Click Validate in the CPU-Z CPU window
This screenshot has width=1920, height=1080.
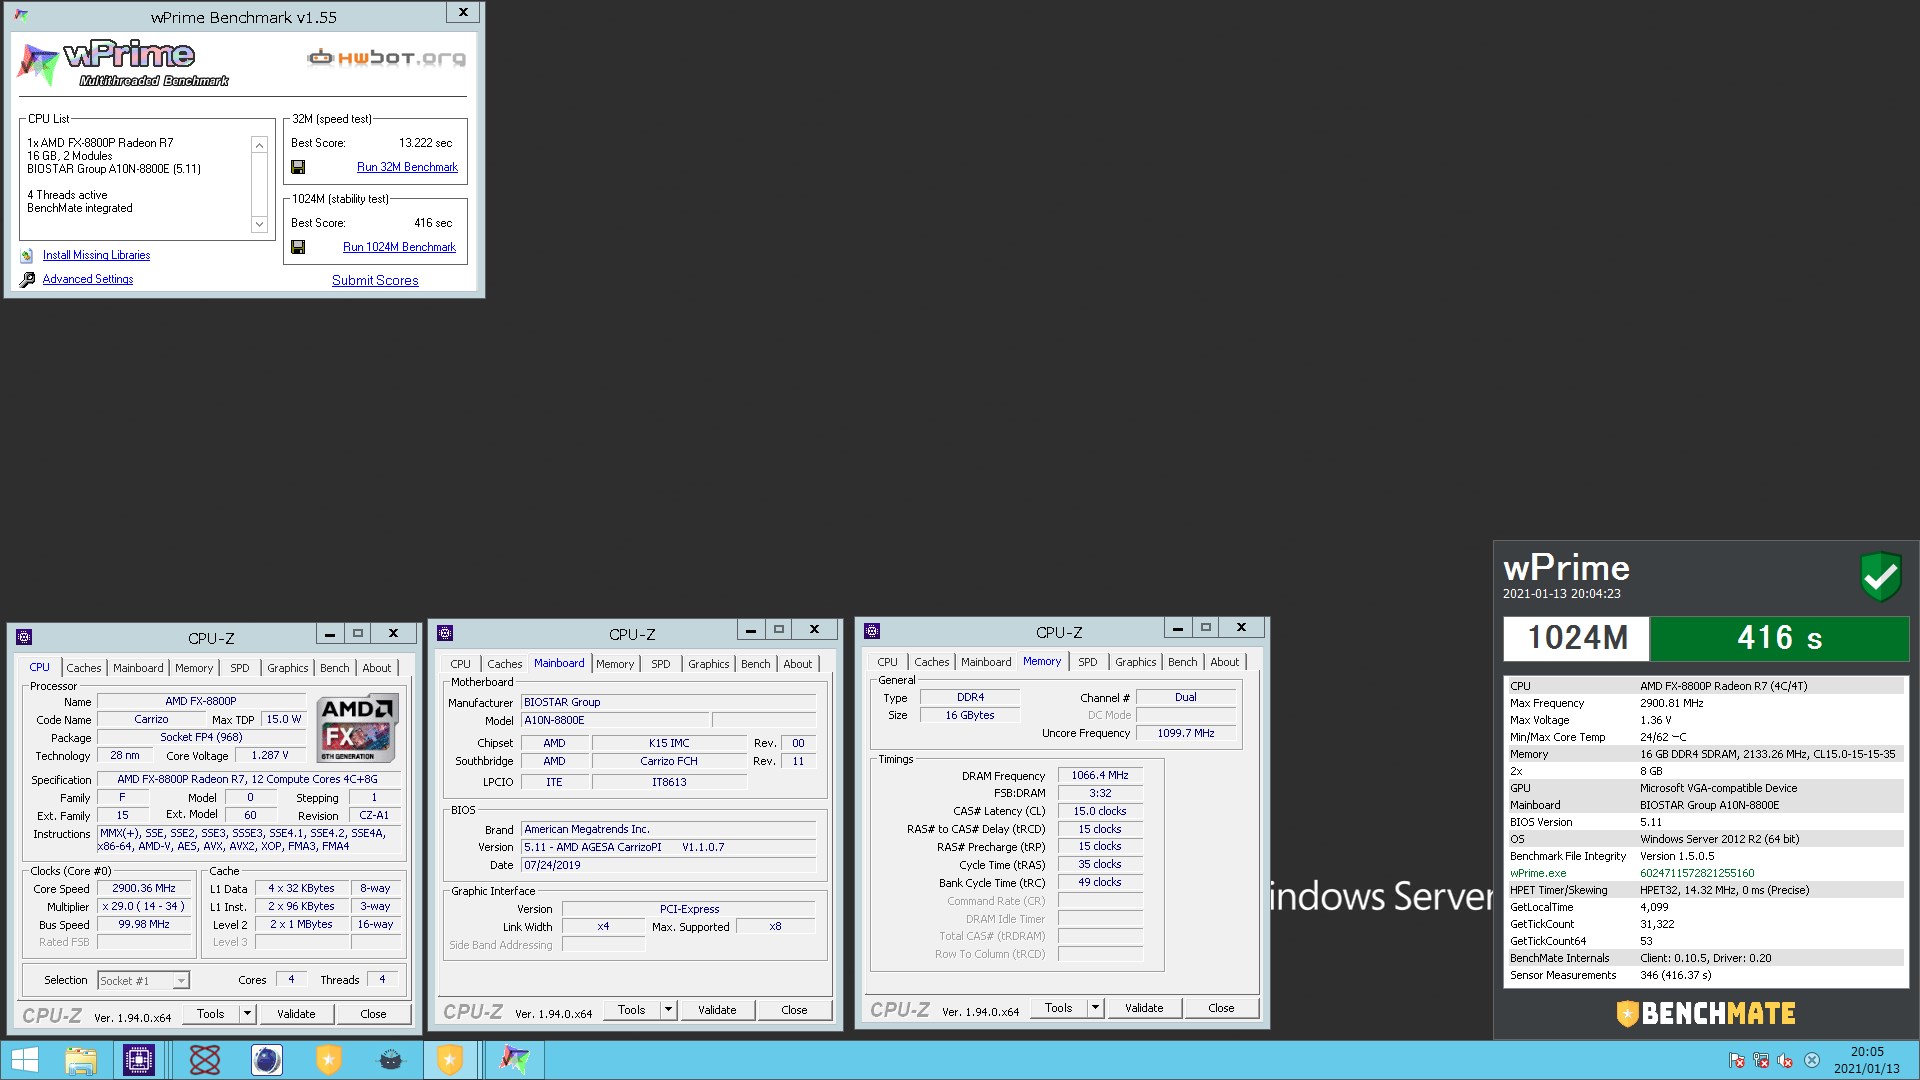pos(296,1014)
